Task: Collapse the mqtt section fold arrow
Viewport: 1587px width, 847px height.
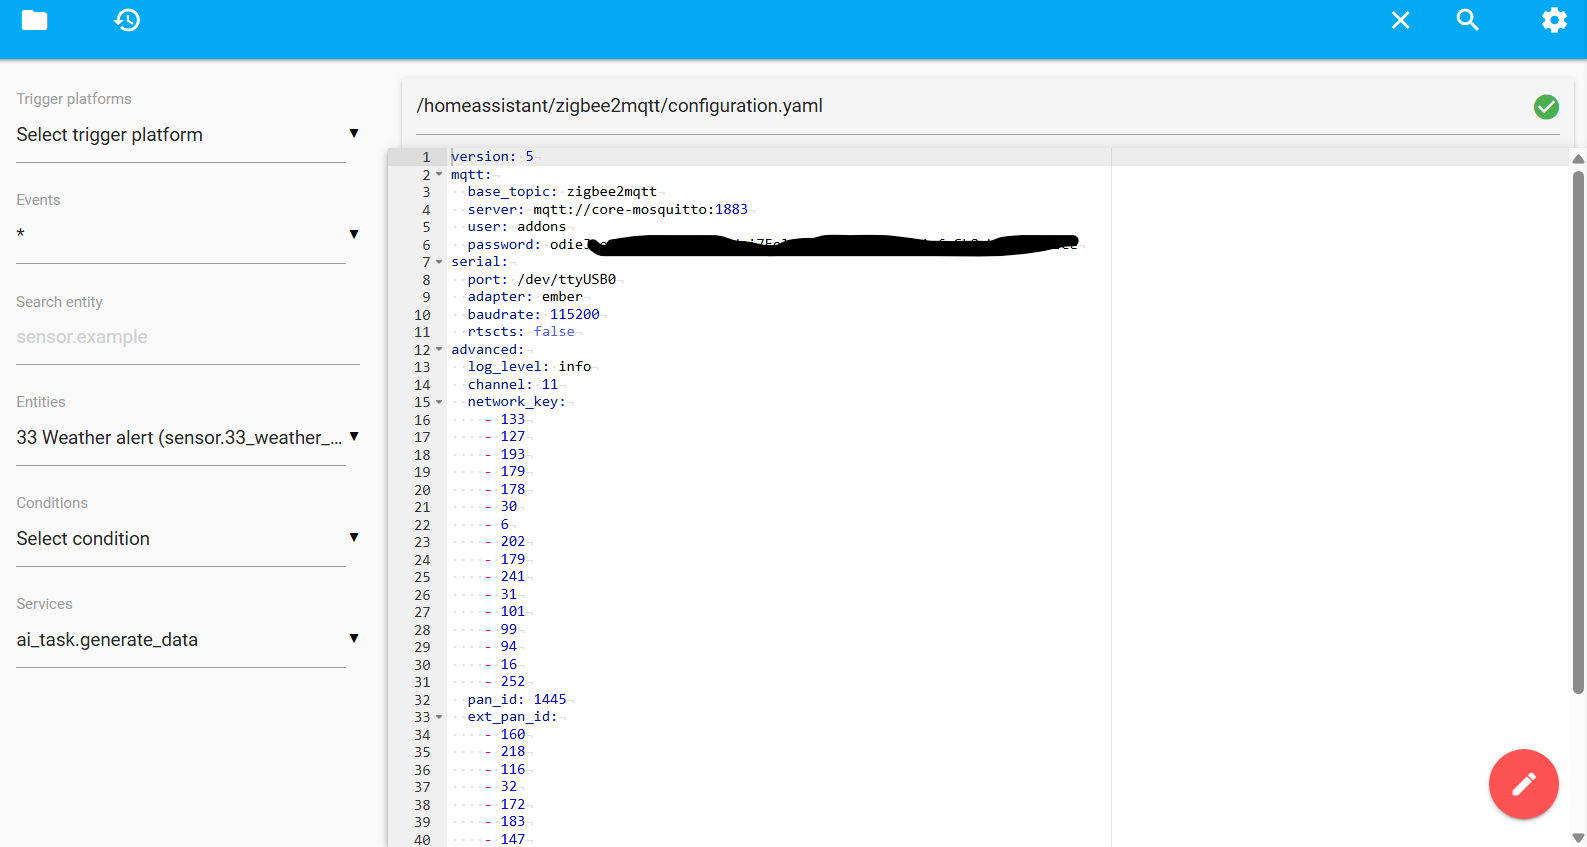Action: 439,175
